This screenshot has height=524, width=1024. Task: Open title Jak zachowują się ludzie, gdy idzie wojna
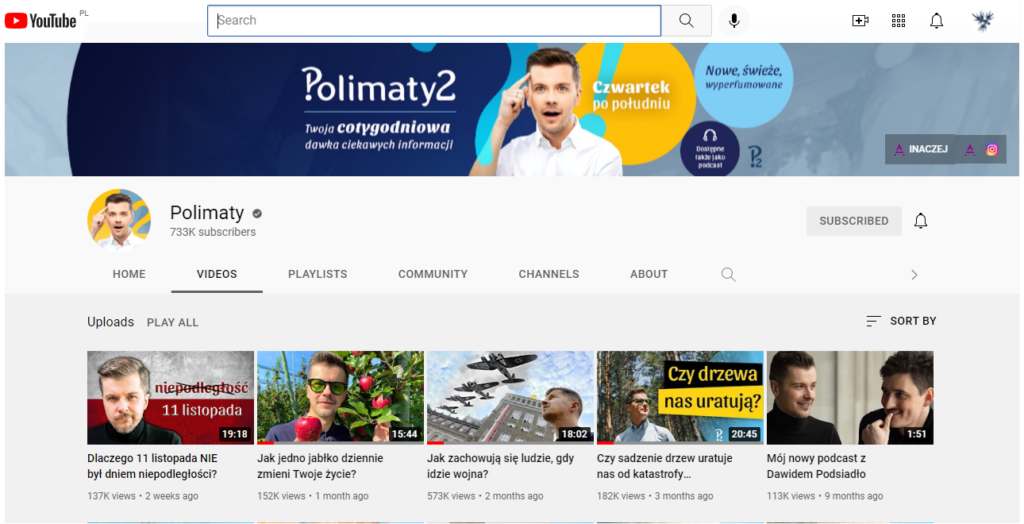[x=500, y=467]
